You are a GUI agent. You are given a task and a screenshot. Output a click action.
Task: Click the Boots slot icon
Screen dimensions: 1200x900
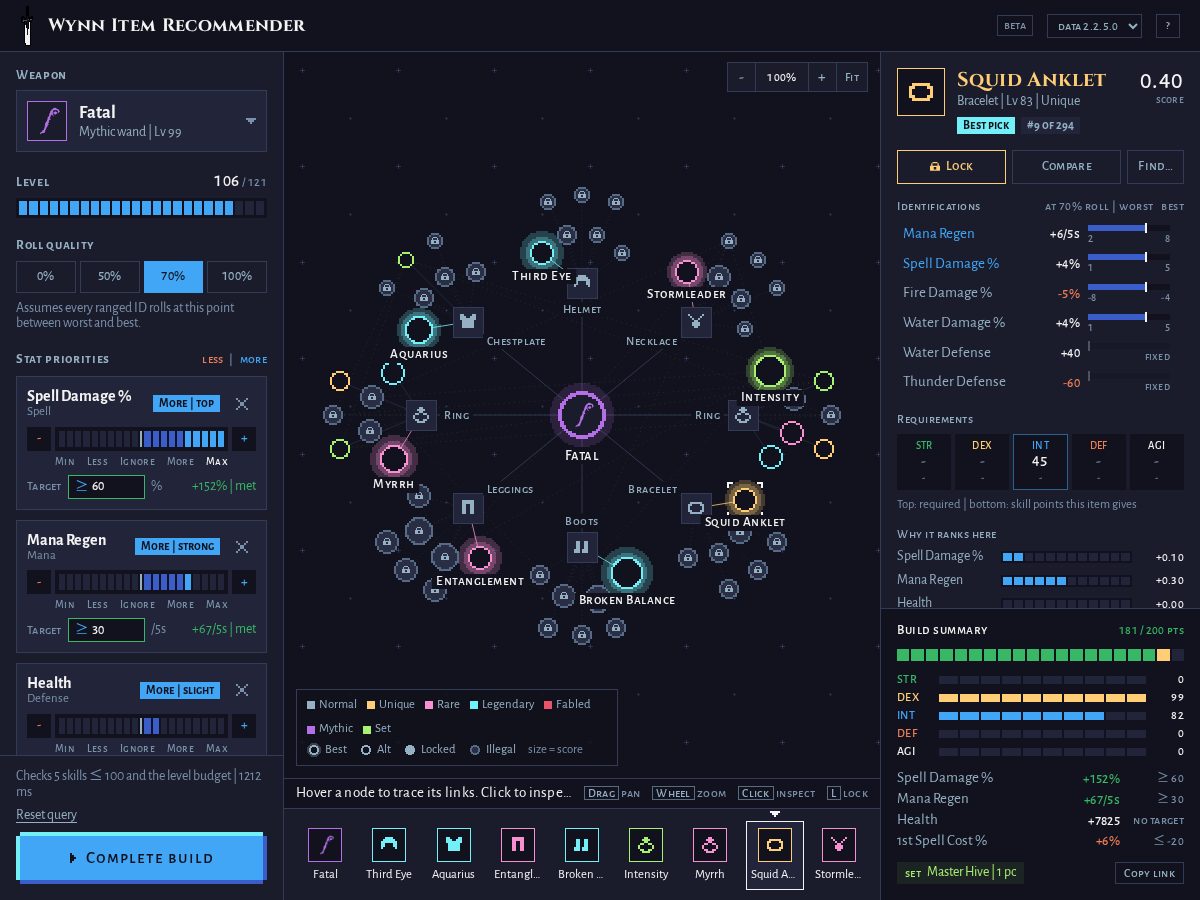582,547
